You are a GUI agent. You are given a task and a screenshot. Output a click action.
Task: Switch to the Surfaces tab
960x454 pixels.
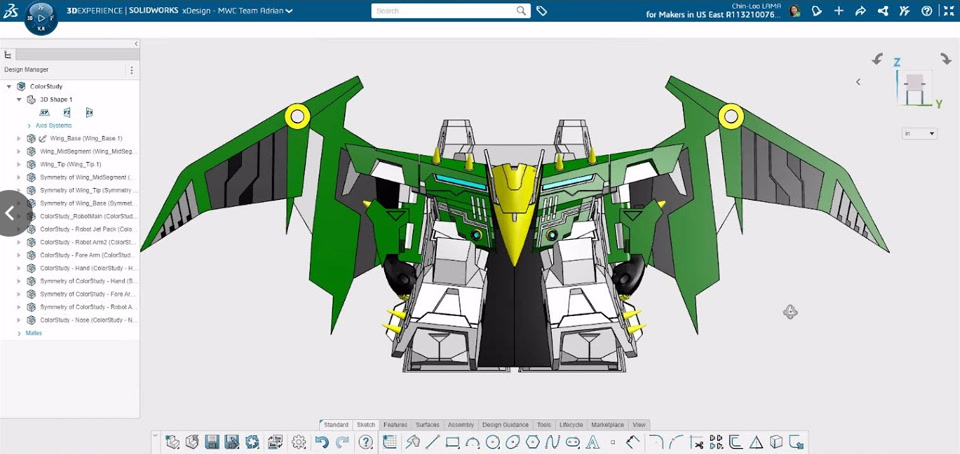coord(427,425)
